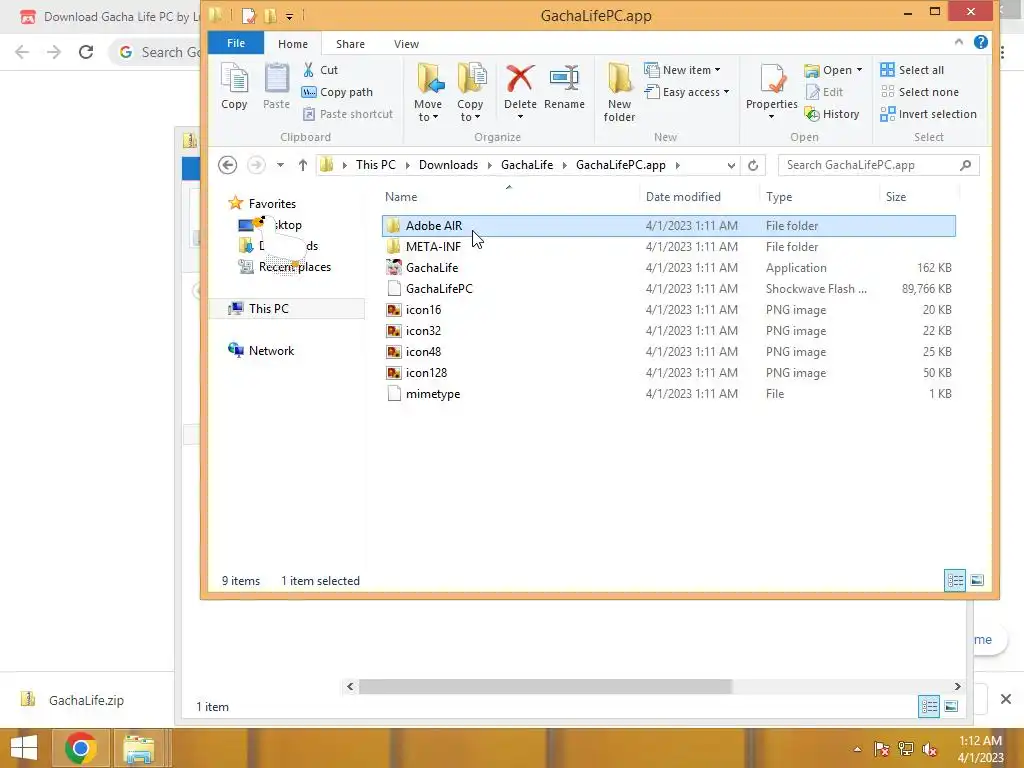Click This PC in the address path
The width and height of the screenshot is (1024, 768).
point(376,165)
